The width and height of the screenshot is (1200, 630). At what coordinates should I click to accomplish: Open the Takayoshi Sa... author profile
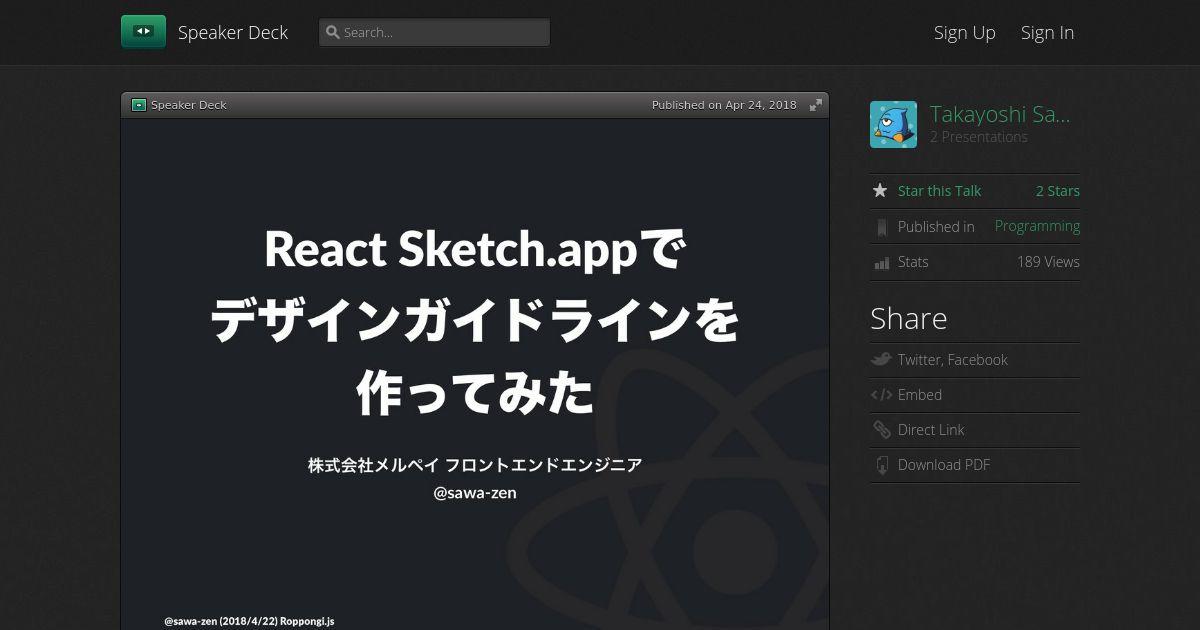pyautogui.click(x=1000, y=114)
